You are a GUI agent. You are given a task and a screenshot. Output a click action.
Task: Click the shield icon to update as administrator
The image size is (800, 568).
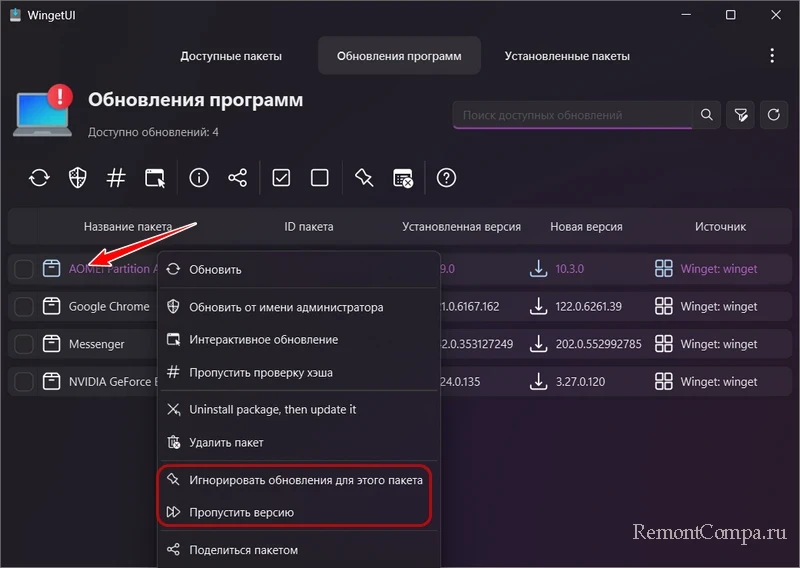coord(78,178)
